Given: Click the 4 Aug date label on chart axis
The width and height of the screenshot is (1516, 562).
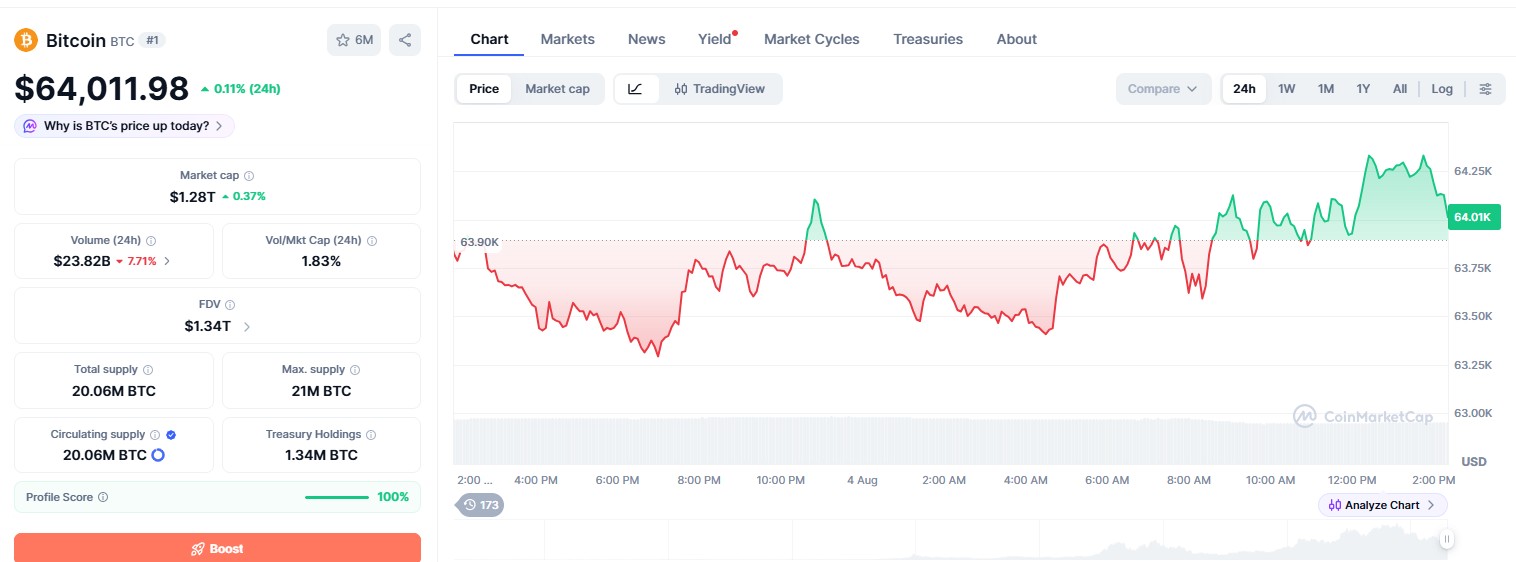Looking at the screenshot, I should (862, 480).
